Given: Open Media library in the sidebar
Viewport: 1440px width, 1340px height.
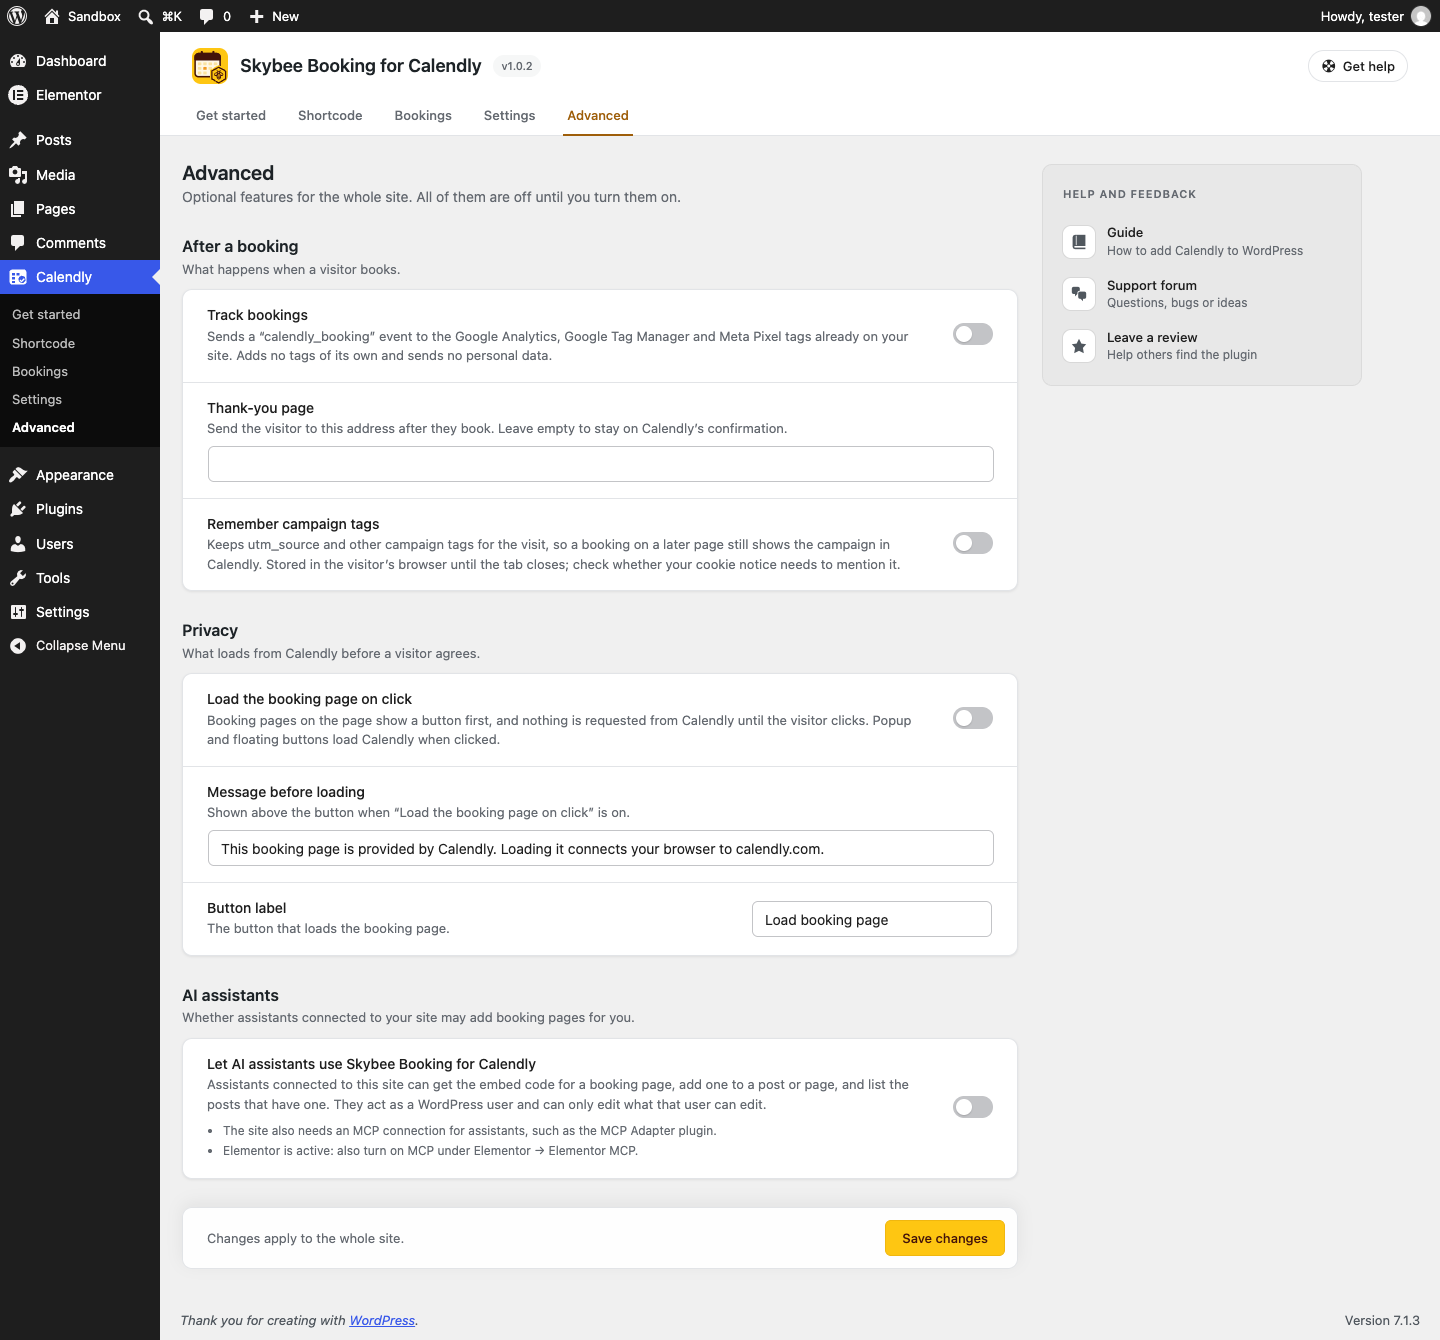Looking at the screenshot, I should [80, 175].
